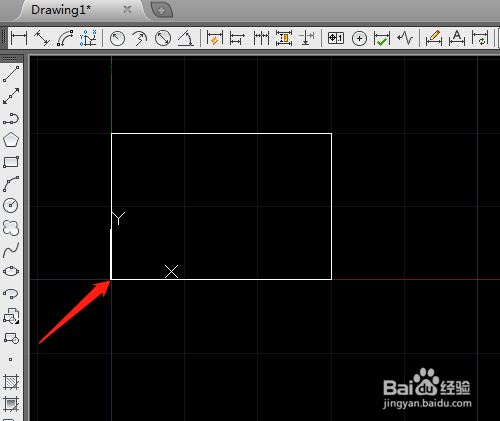Select the Aligned dimension tool
This screenshot has height=421, width=500.
[42, 38]
